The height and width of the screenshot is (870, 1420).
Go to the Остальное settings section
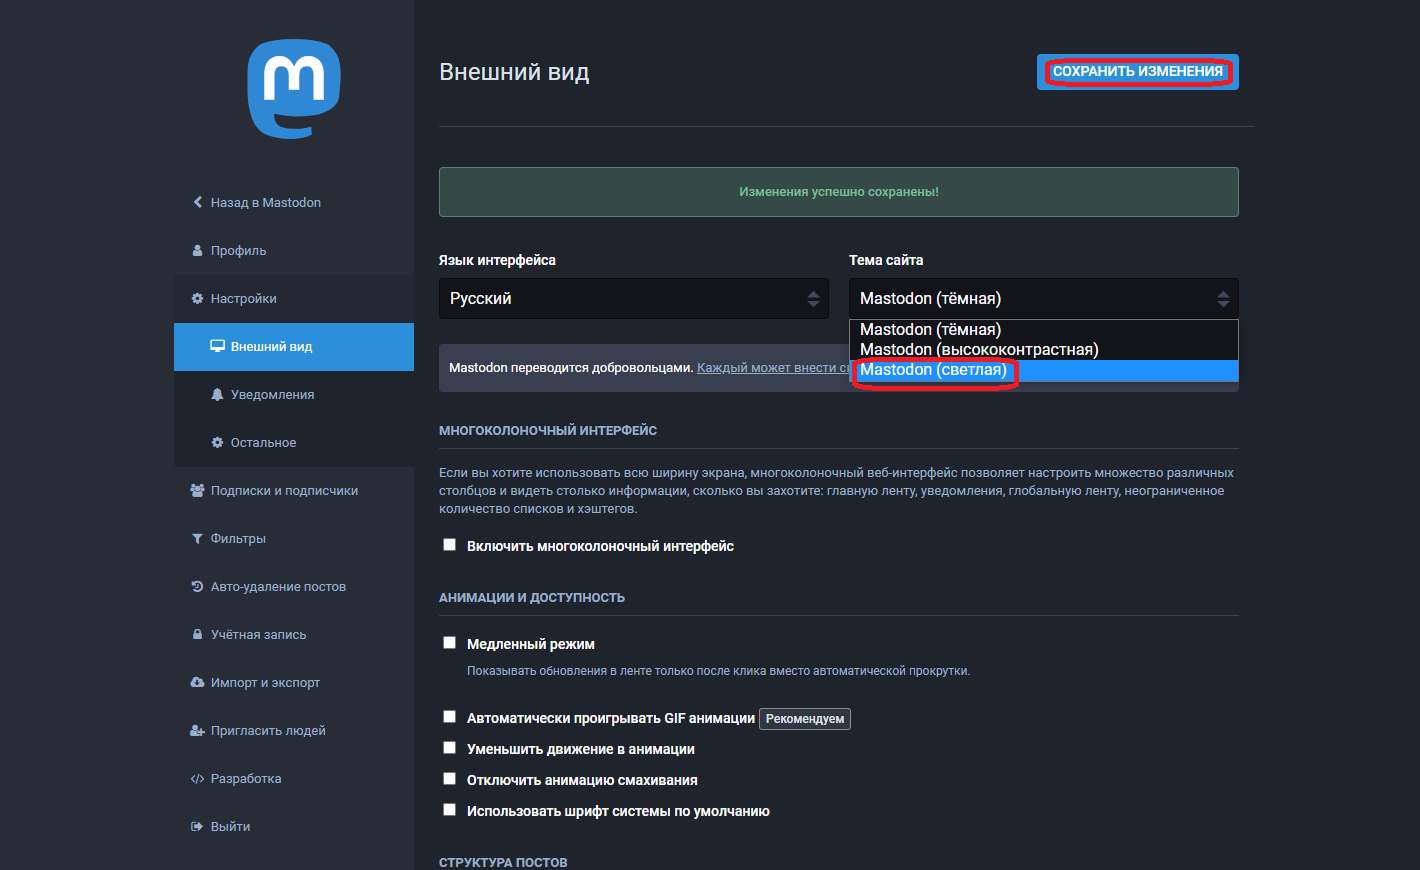263,443
